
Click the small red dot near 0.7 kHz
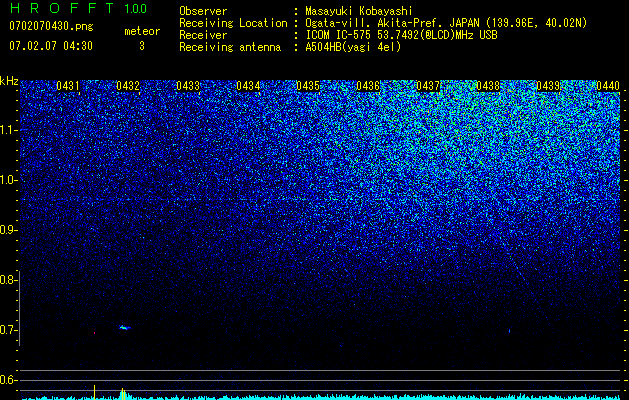[x=94, y=333]
